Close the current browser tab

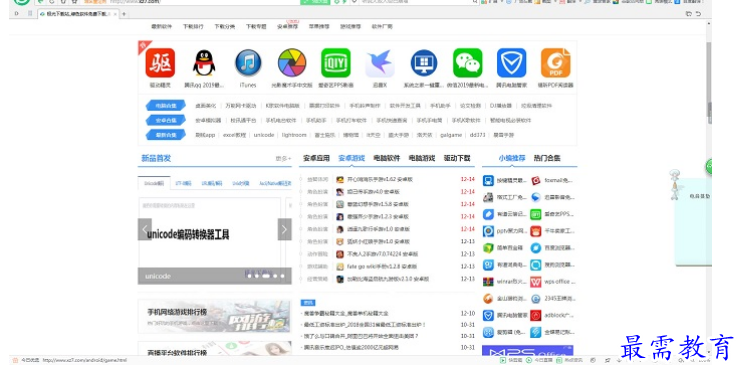click(x=115, y=14)
